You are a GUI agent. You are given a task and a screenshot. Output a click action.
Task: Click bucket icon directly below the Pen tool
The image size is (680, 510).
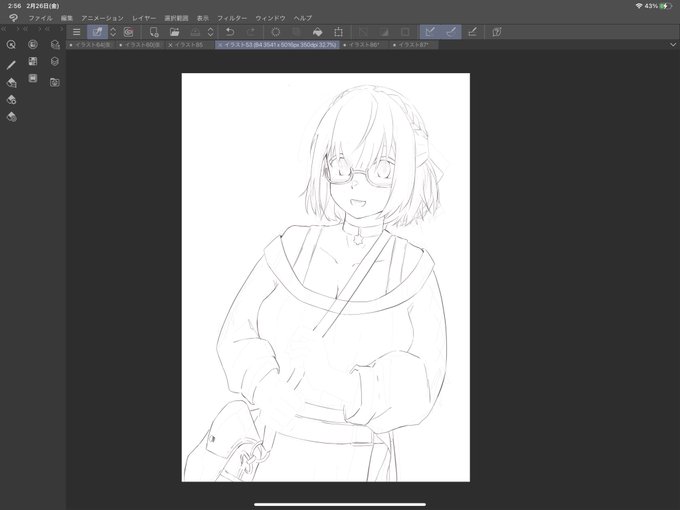point(11,82)
